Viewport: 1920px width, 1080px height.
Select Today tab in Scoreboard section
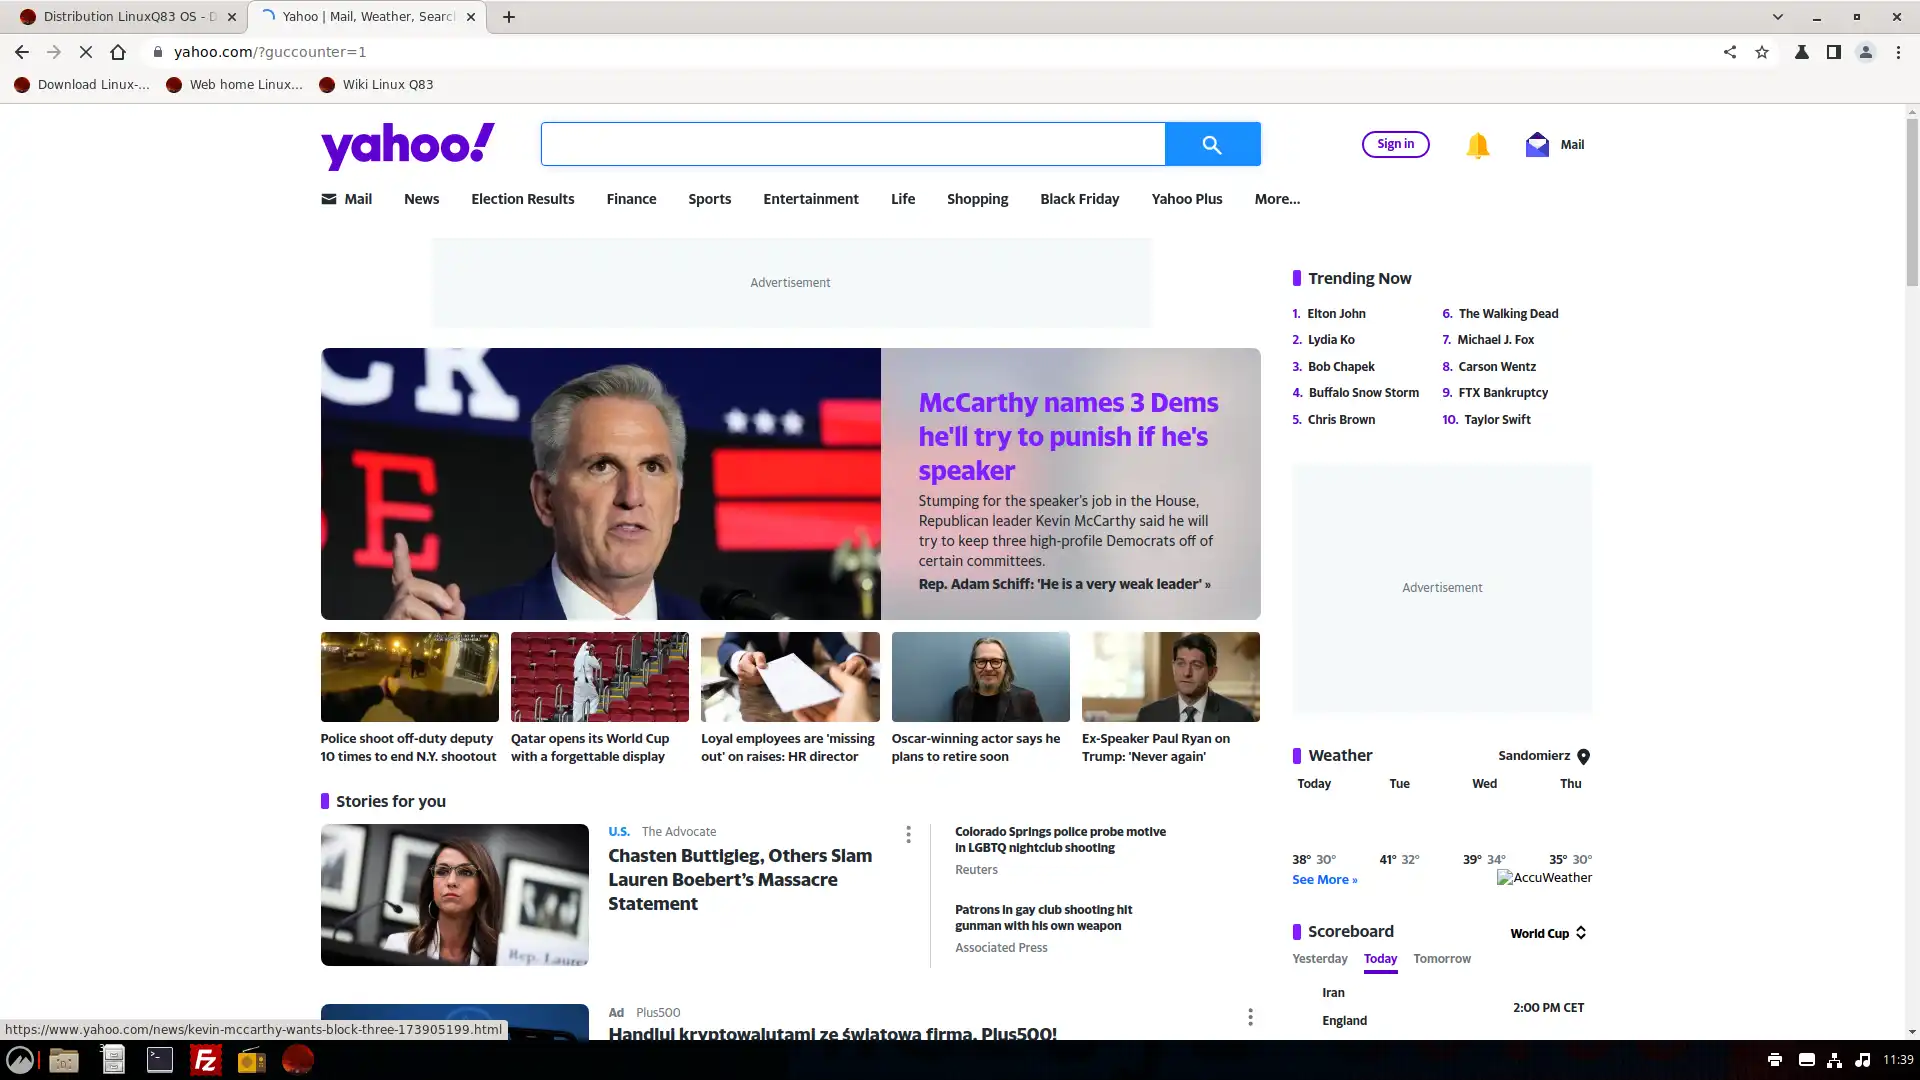tap(1381, 959)
